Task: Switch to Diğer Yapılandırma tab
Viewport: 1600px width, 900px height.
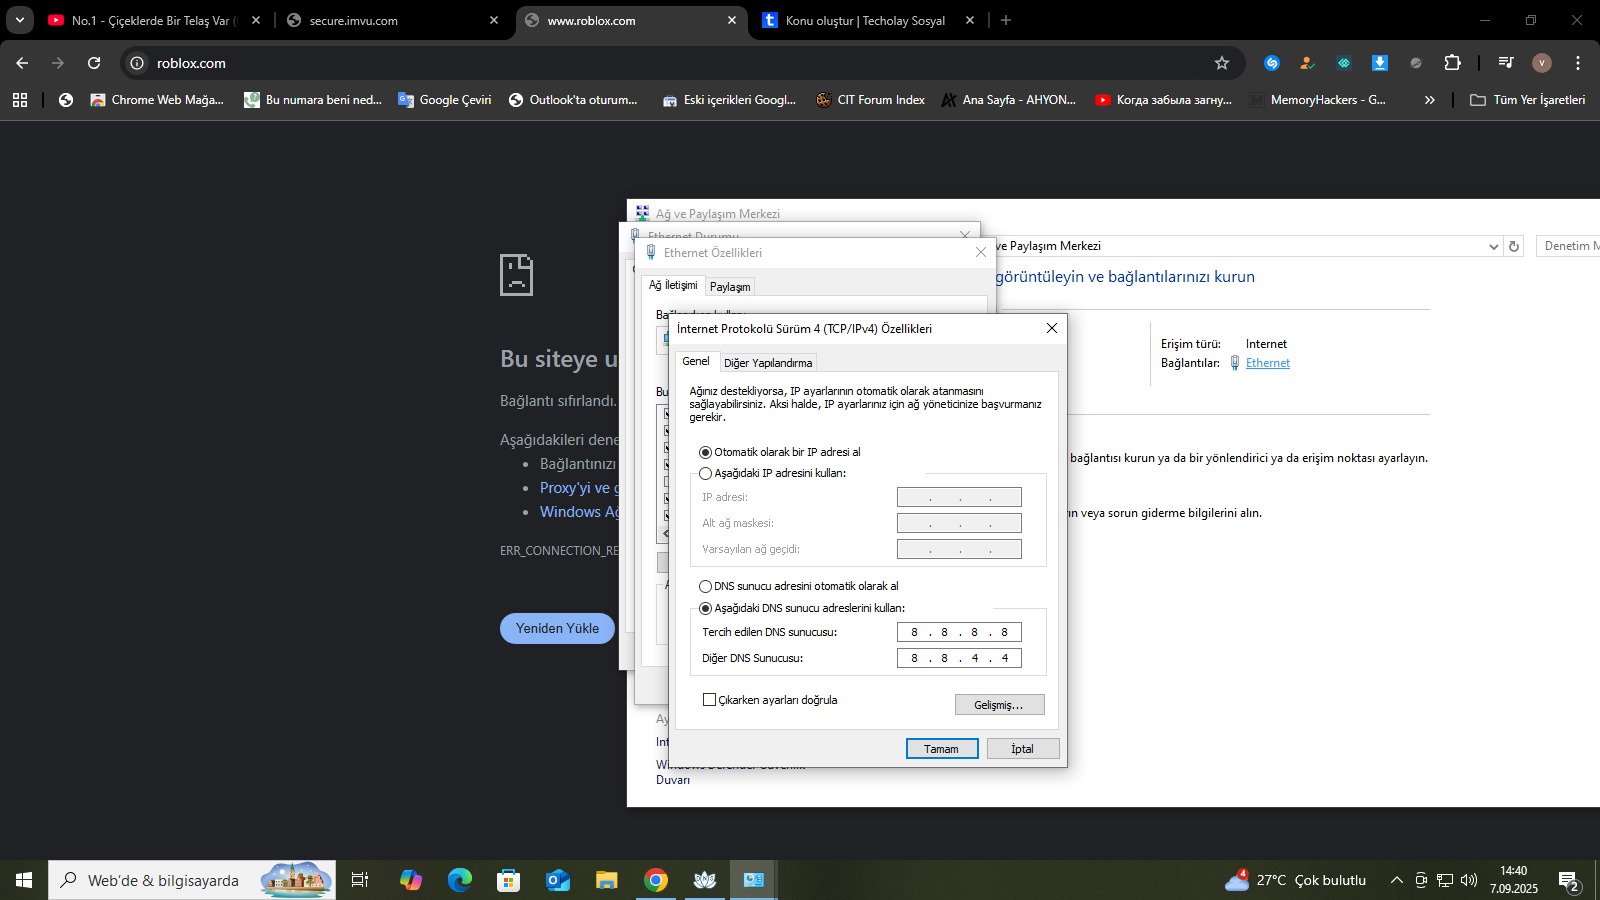Action: pos(768,363)
